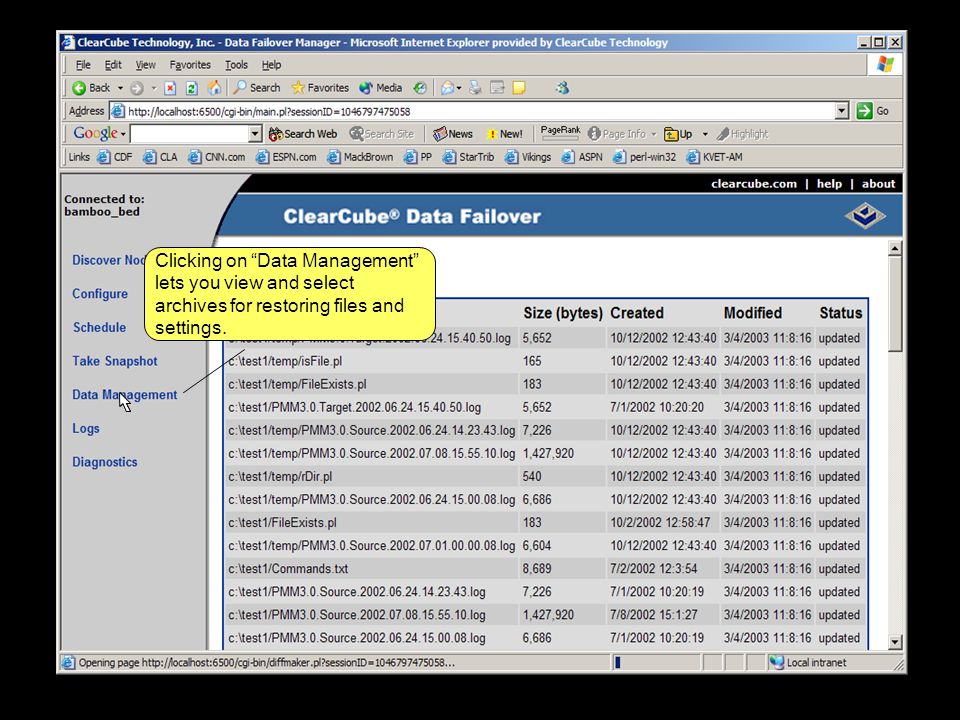Open News on the Google toolbar
This screenshot has height=720, width=960.
point(453,134)
